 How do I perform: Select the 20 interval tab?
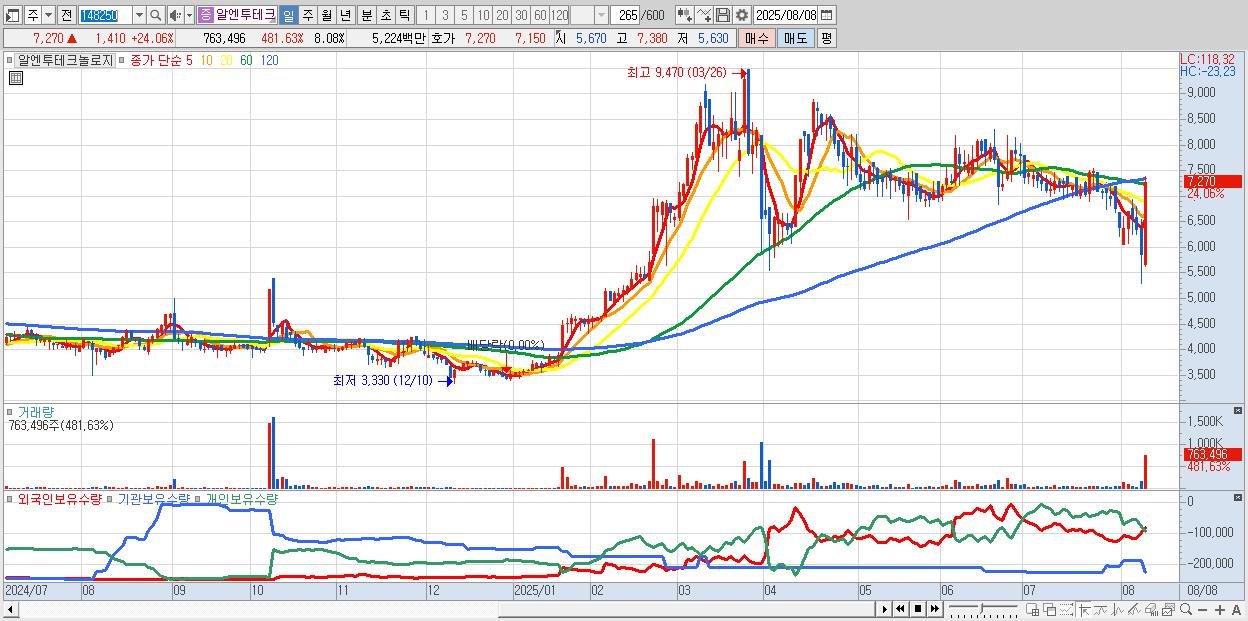click(x=502, y=15)
